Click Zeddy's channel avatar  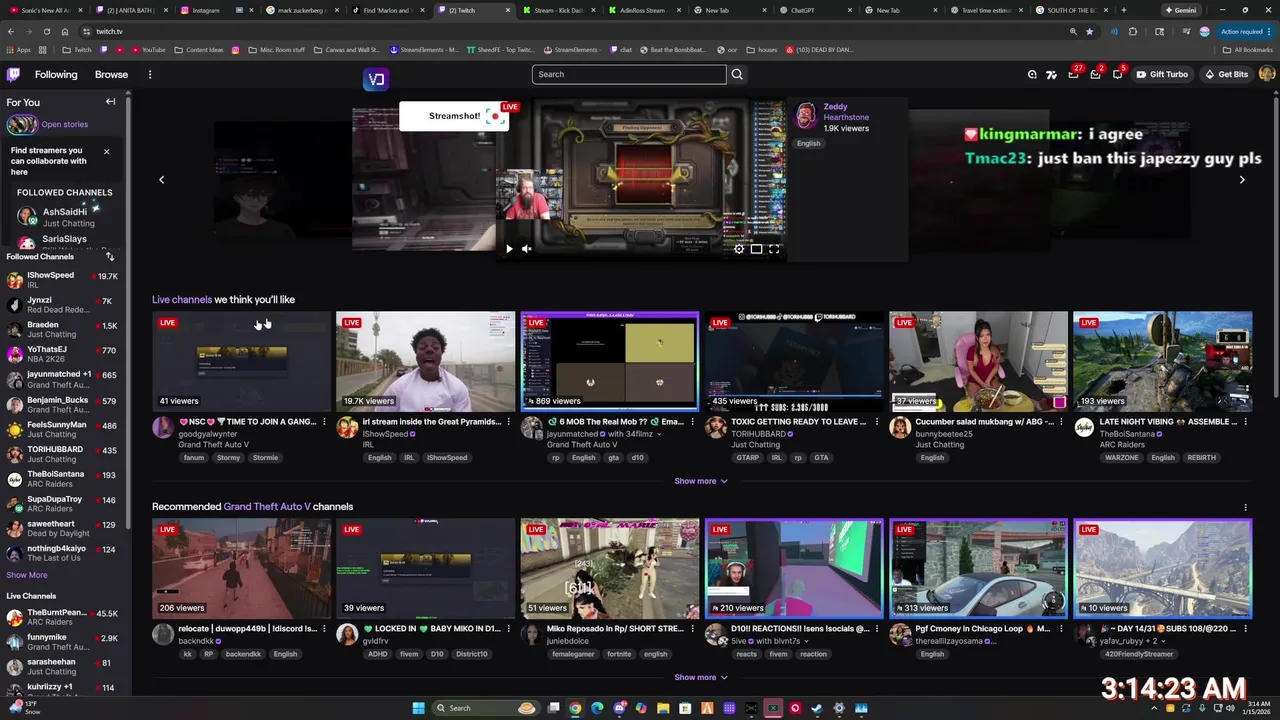coord(805,115)
